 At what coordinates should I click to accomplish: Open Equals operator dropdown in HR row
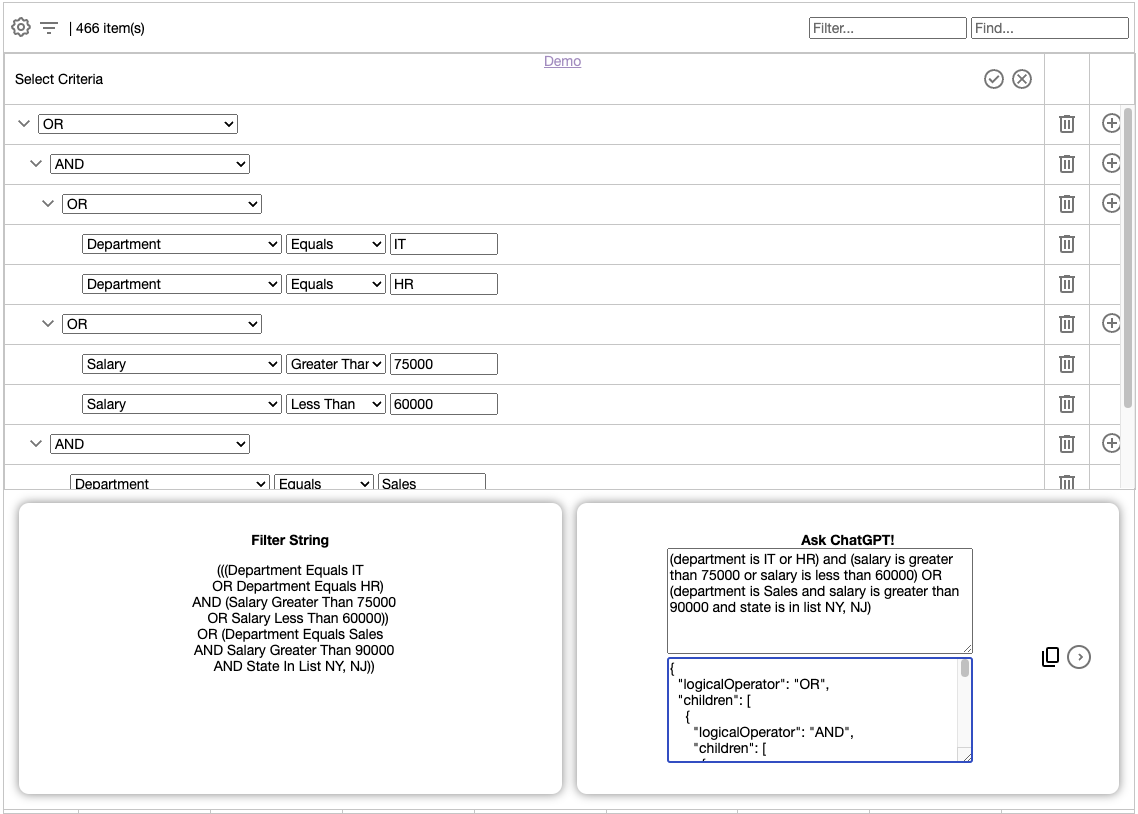(x=335, y=284)
